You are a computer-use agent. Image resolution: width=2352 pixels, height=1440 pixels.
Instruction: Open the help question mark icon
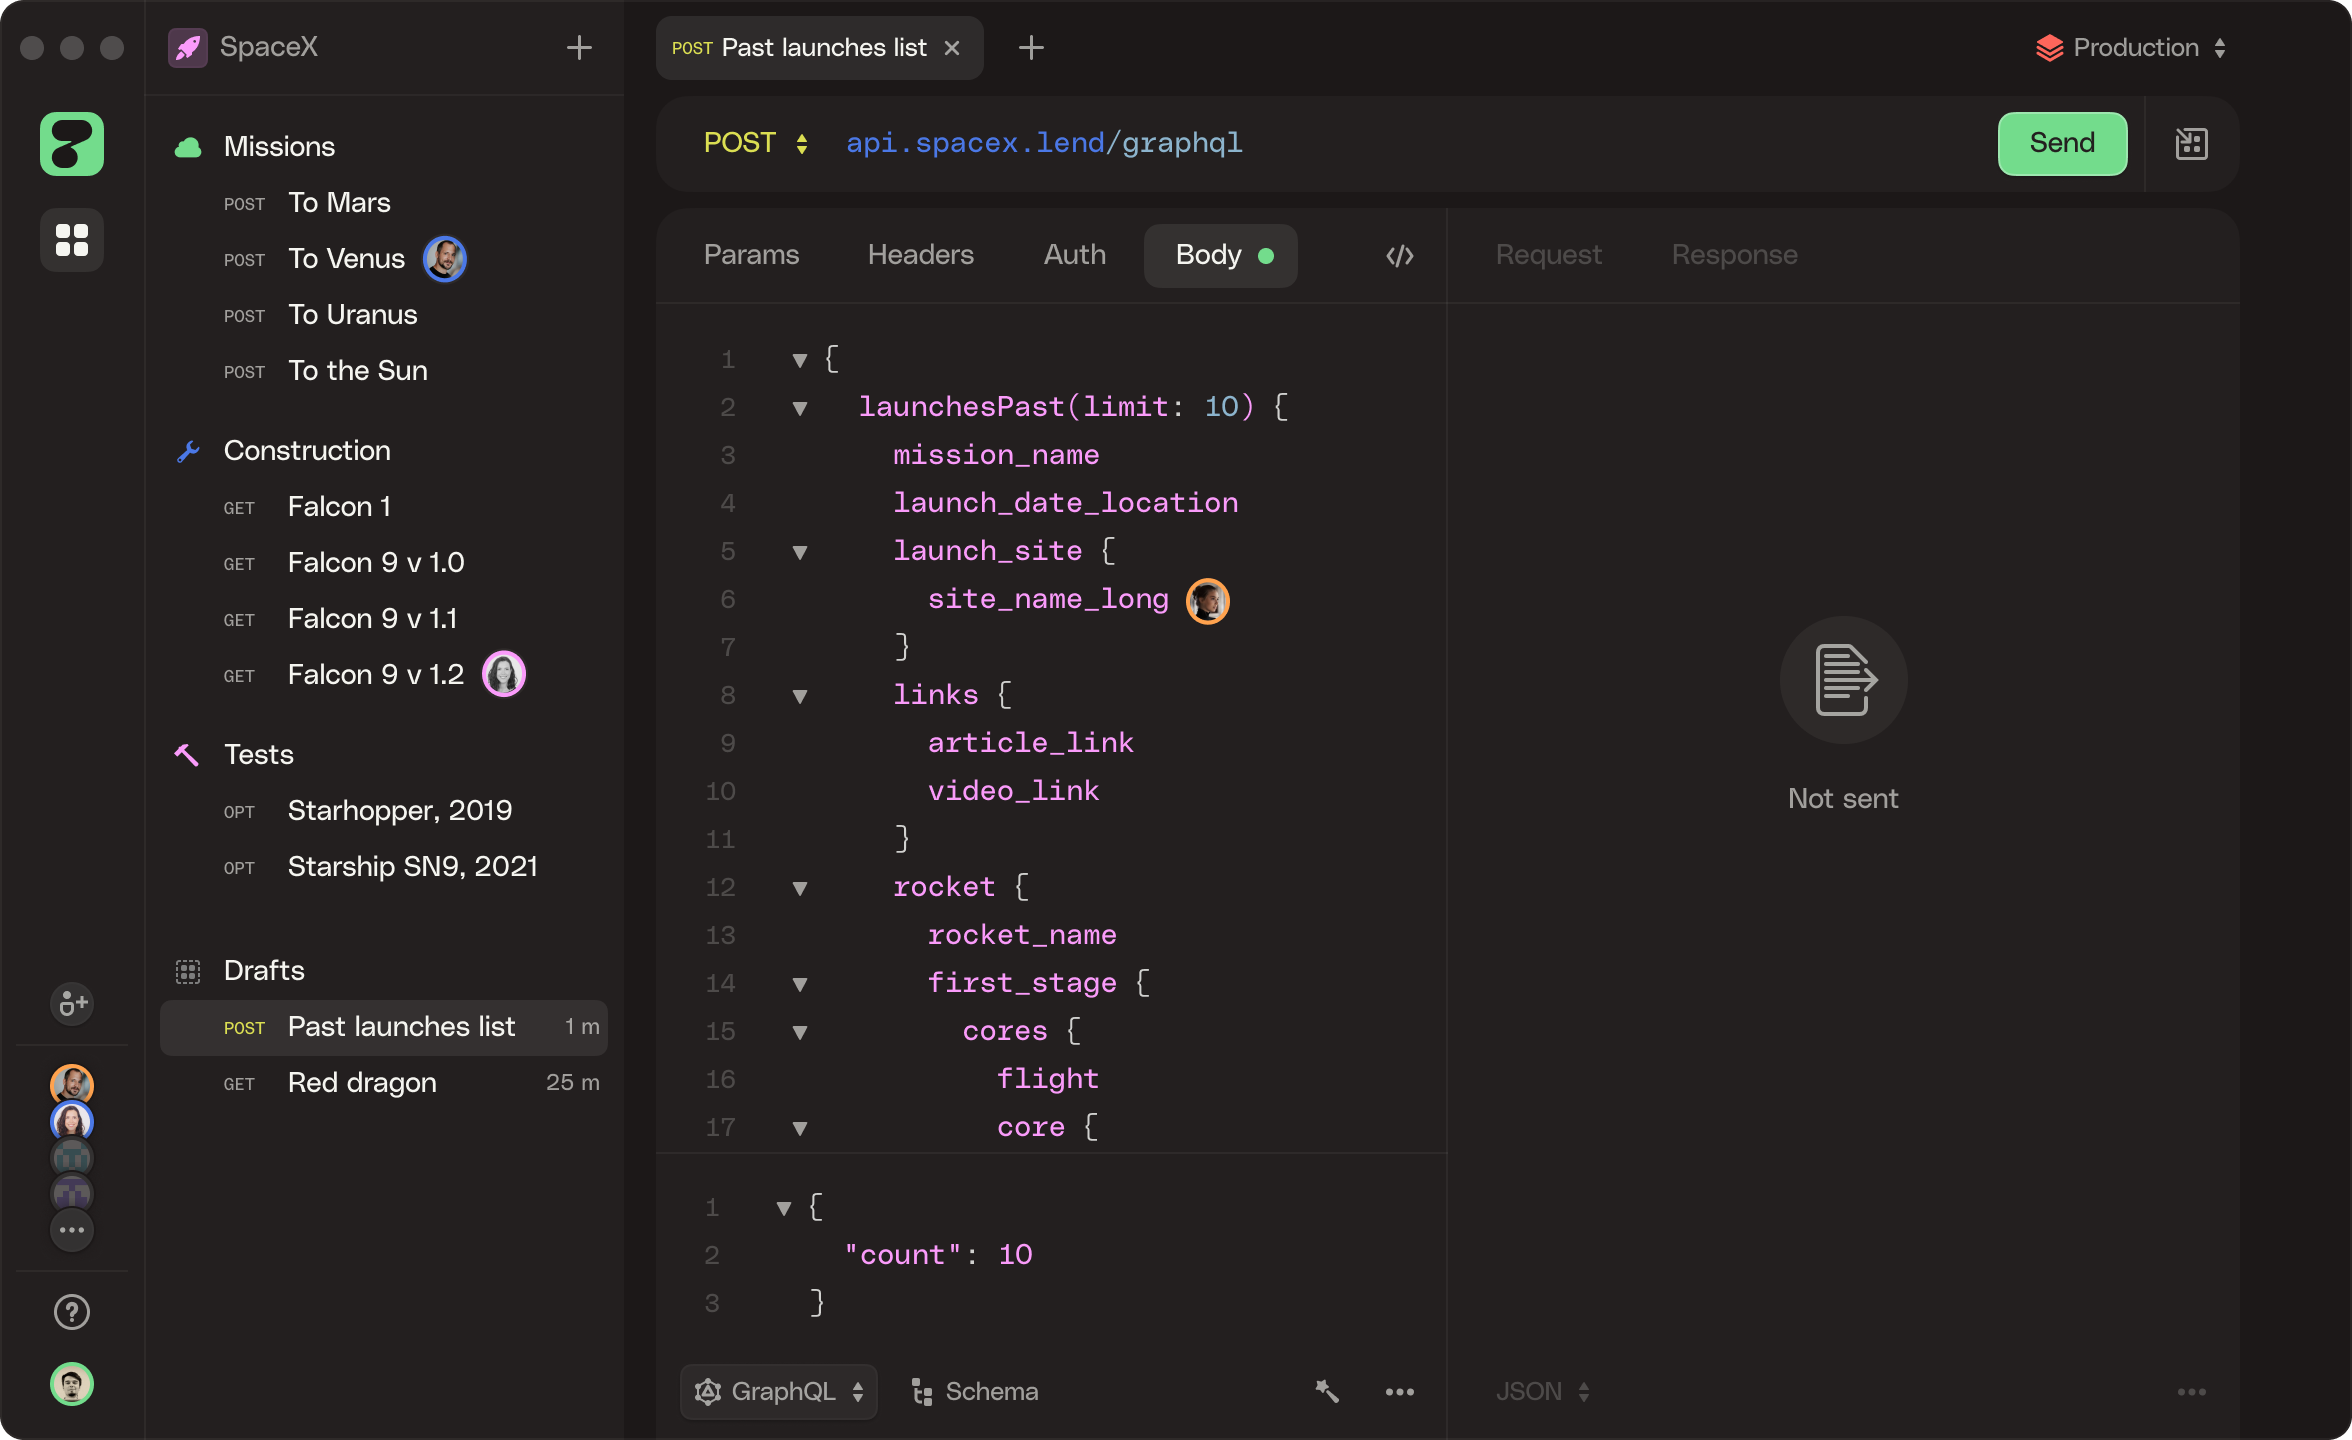pyautogui.click(x=72, y=1312)
